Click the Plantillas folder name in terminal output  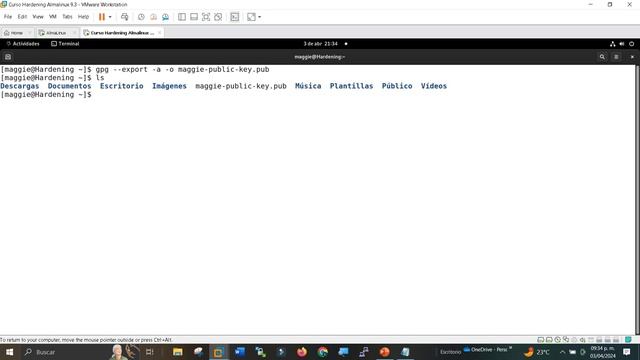[351, 86]
